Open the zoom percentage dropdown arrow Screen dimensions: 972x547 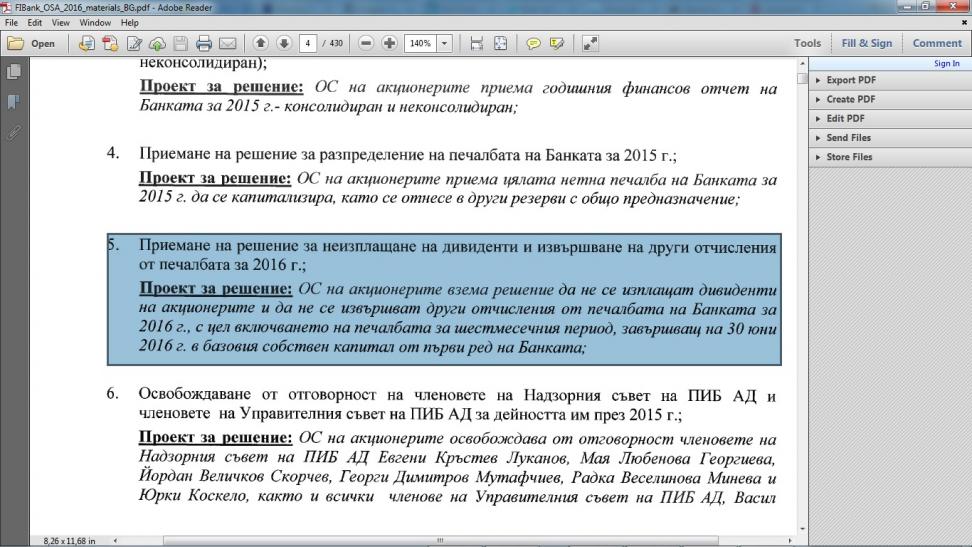(x=444, y=43)
